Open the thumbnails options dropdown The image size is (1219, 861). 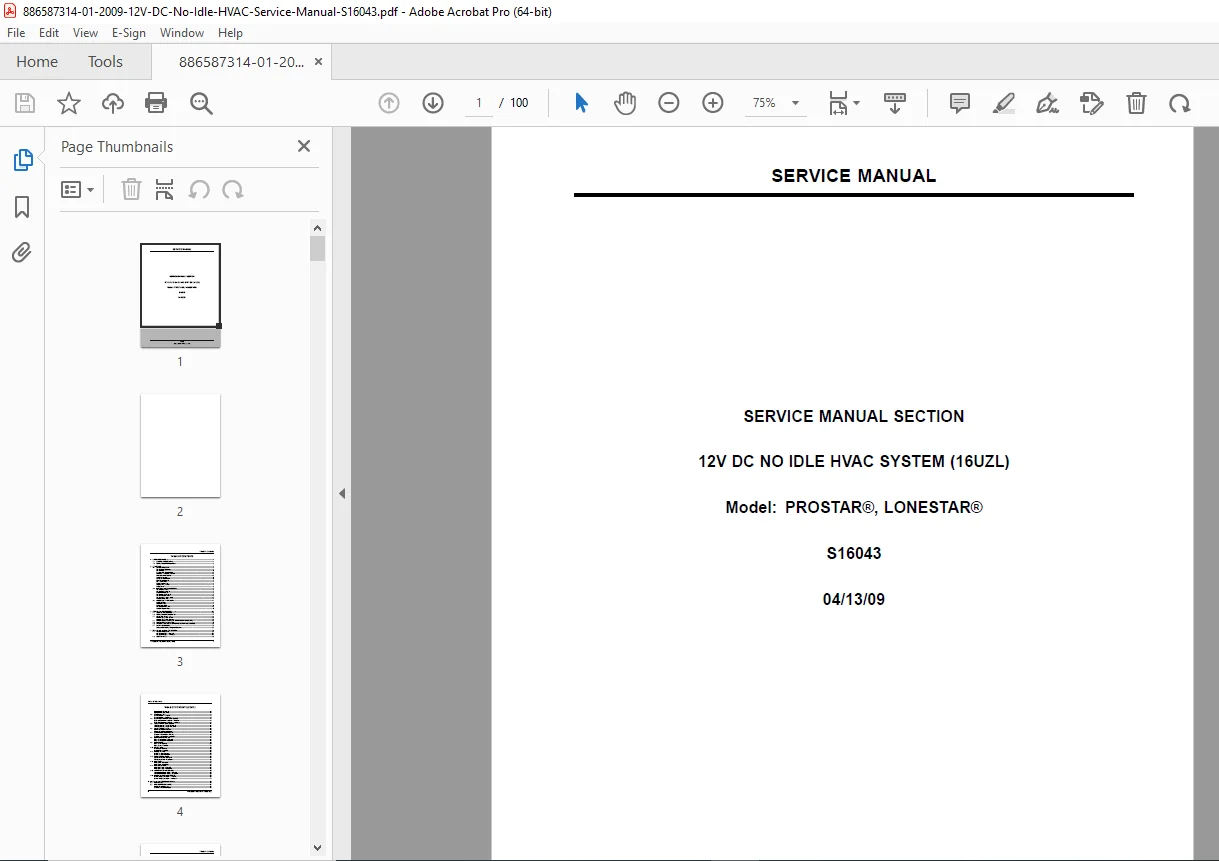[77, 189]
